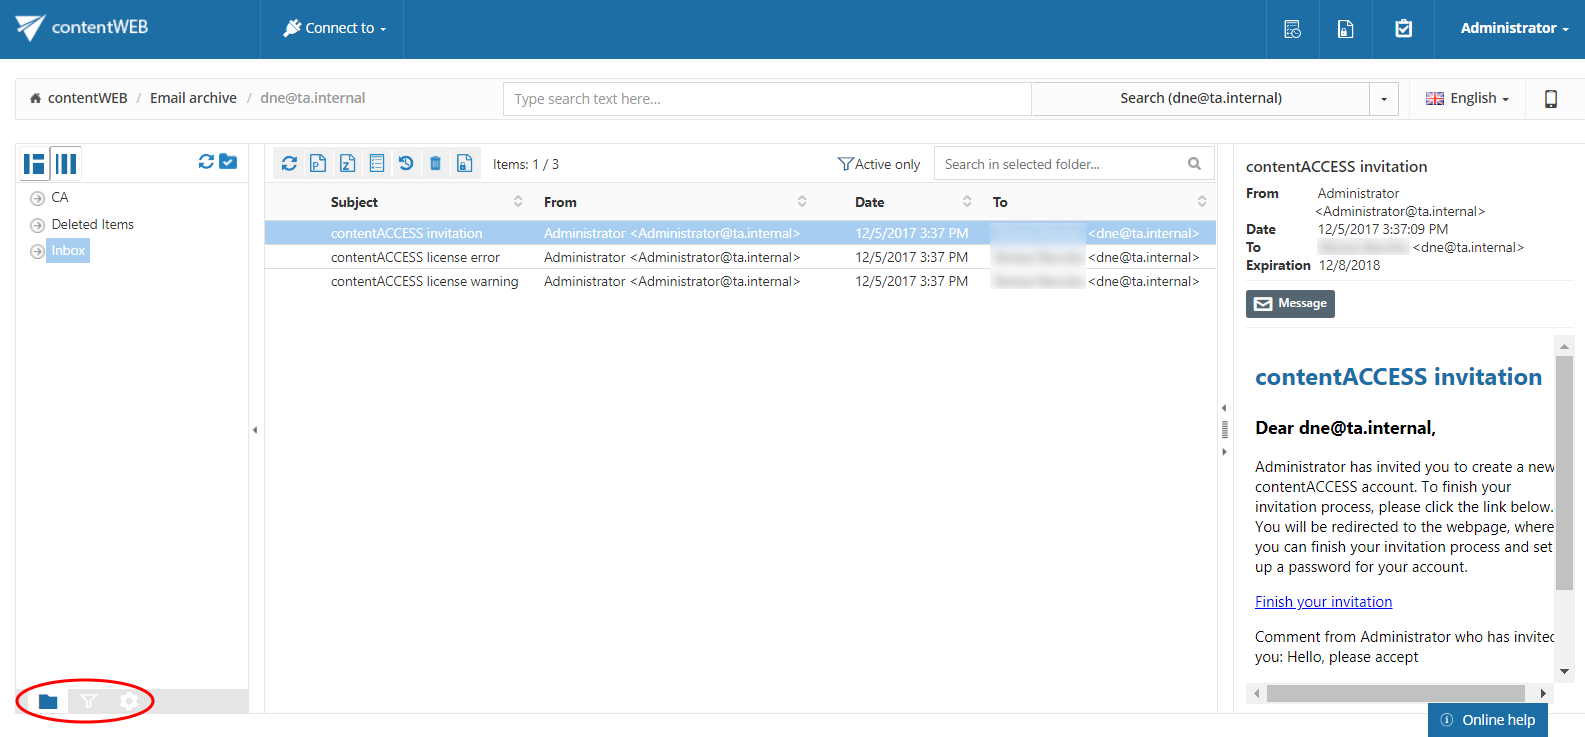The width and height of the screenshot is (1585, 737).
Task: Expand the search scope dropdown arrow
Action: 1384,99
